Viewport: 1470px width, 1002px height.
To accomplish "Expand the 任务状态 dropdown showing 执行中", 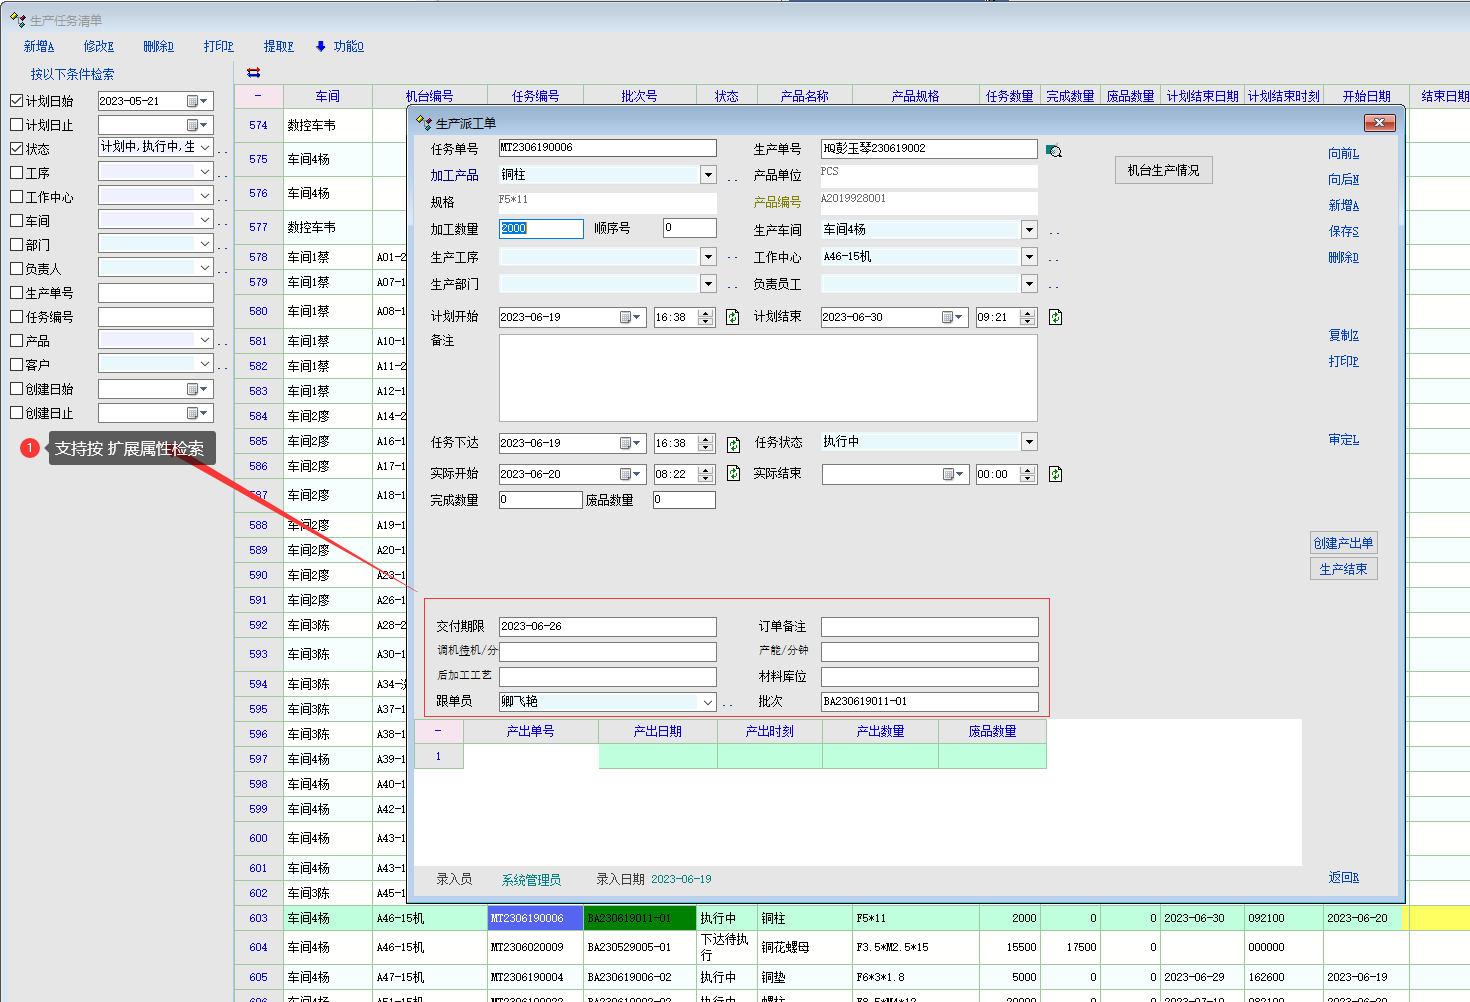I will tap(1029, 442).
